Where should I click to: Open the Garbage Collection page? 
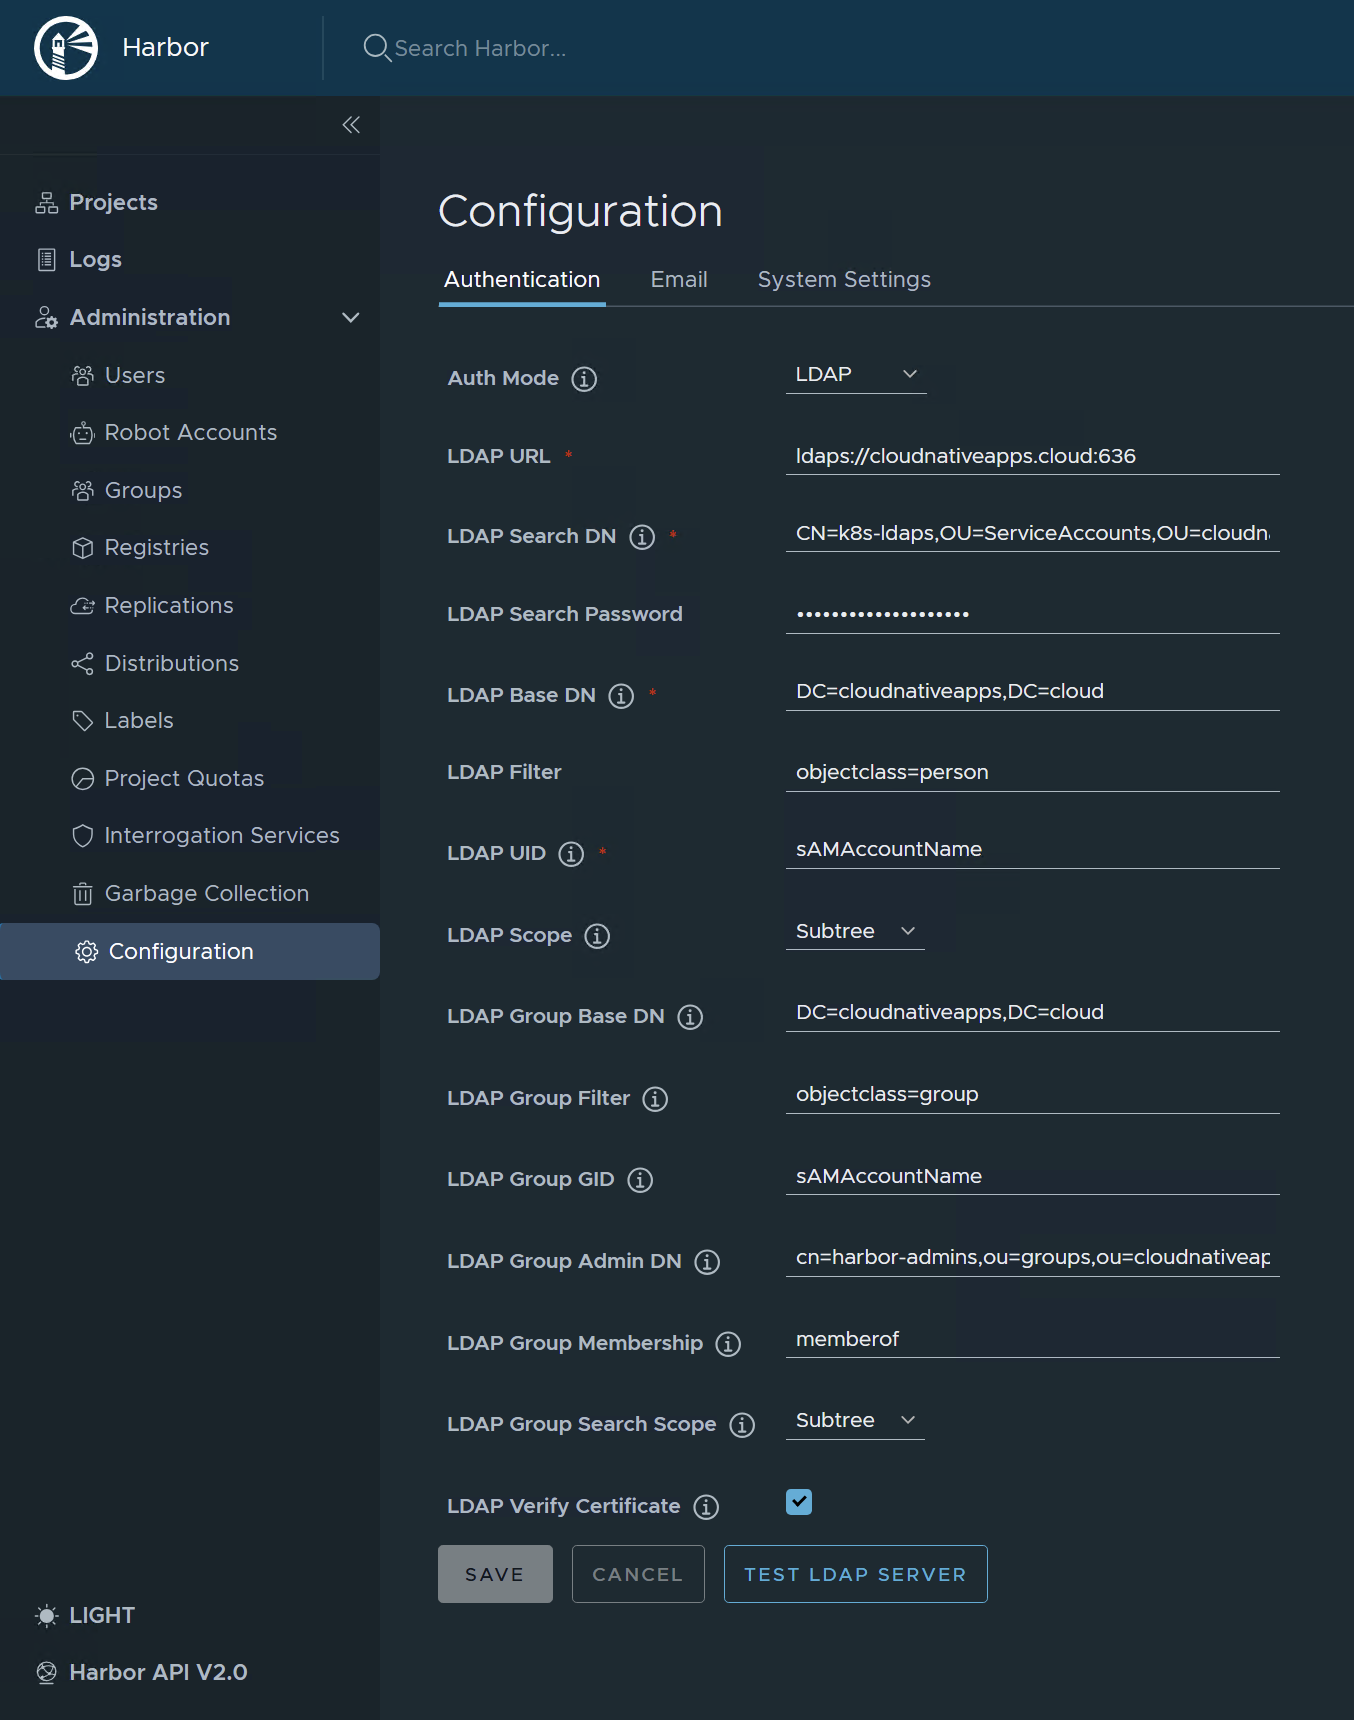click(x=206, y=894)
